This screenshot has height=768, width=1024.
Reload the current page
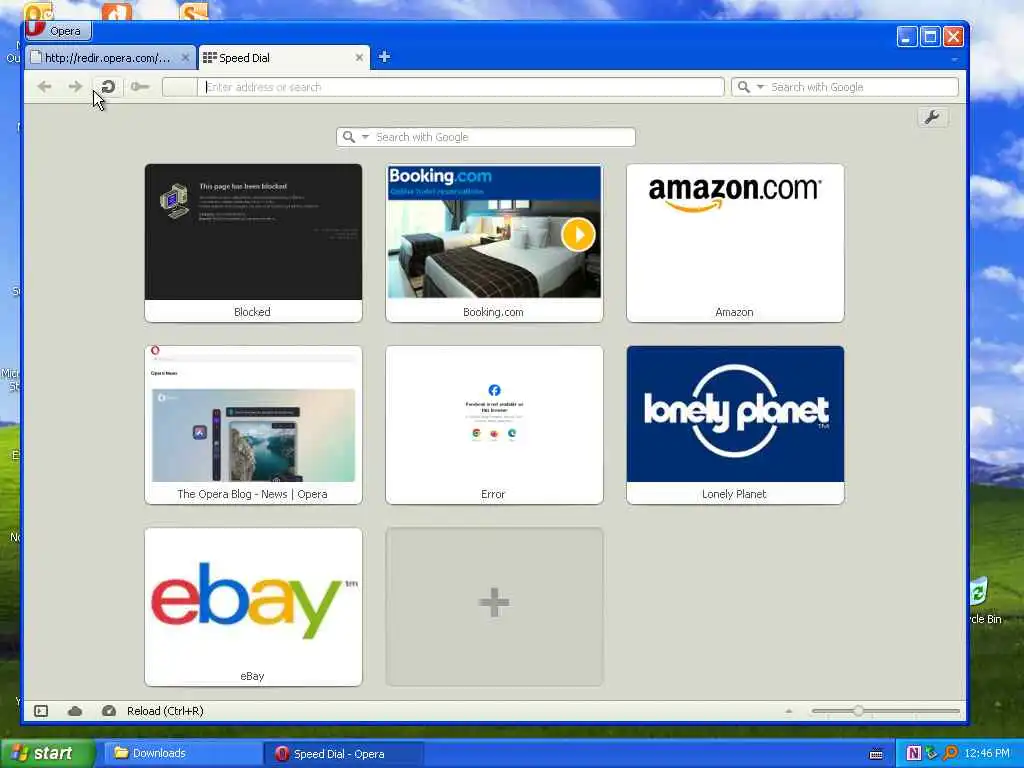[108, 86]
